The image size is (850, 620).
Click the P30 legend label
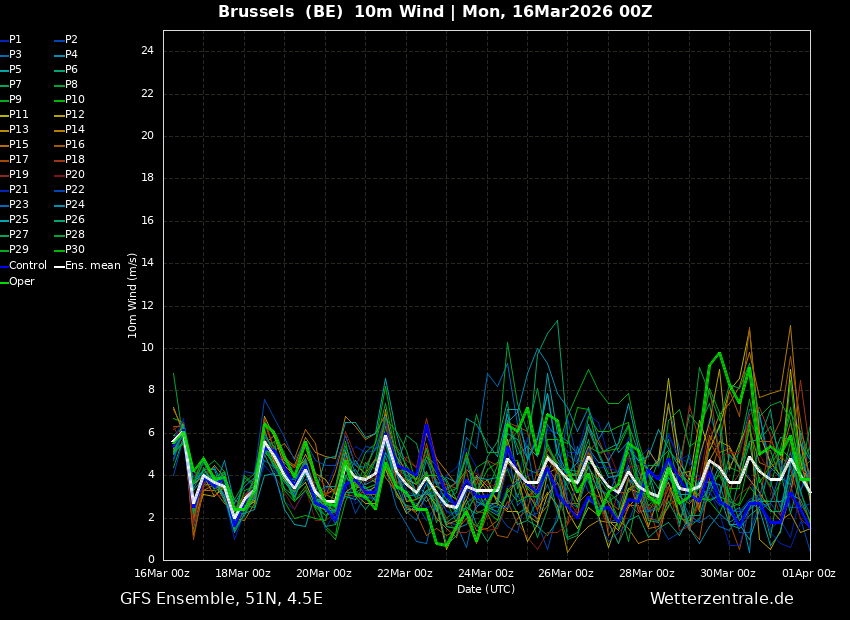click(x=75, y=250)
